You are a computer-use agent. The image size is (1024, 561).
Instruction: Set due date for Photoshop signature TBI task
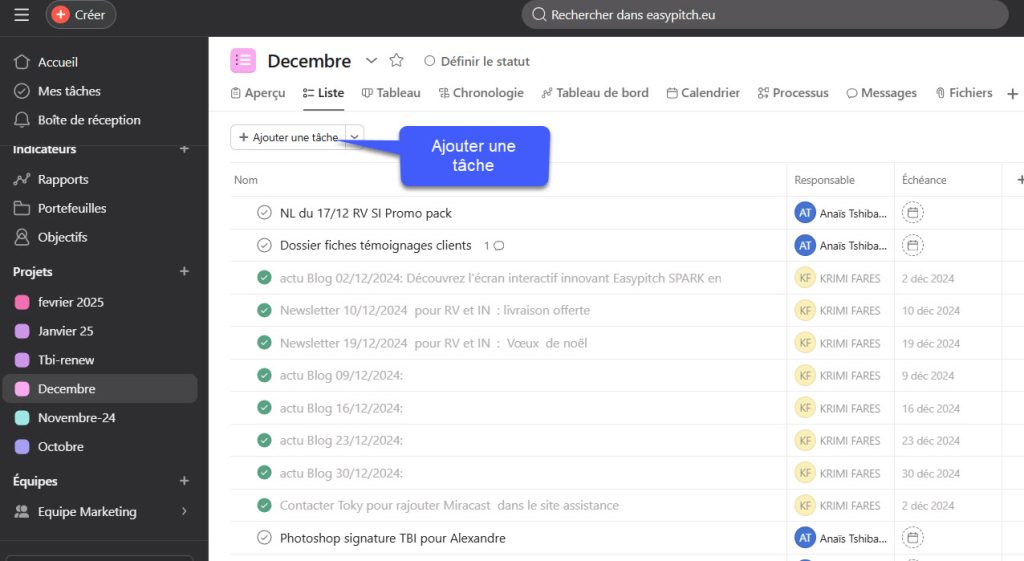912,538
